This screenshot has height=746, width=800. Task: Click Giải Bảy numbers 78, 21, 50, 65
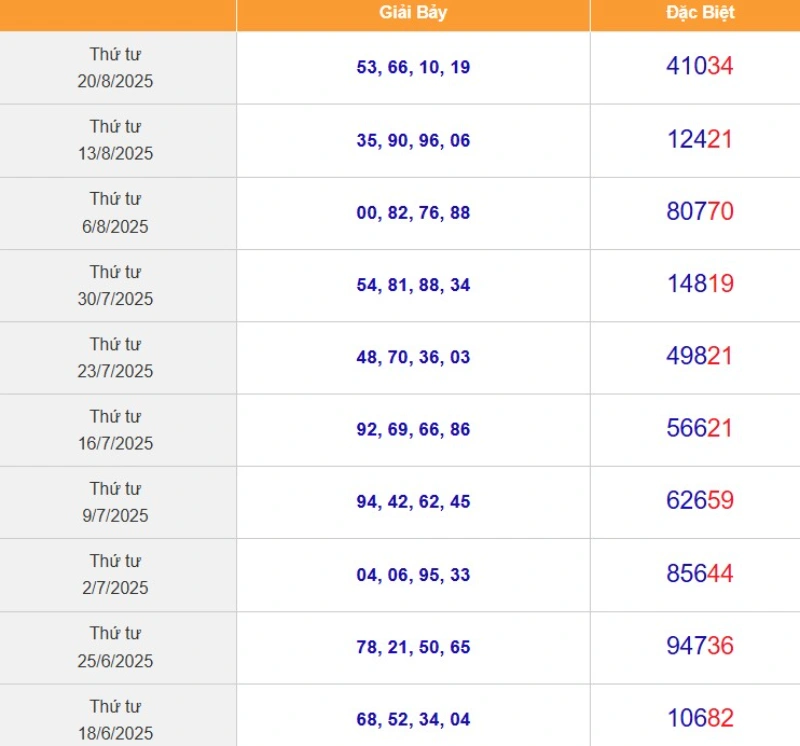point(413,647)
